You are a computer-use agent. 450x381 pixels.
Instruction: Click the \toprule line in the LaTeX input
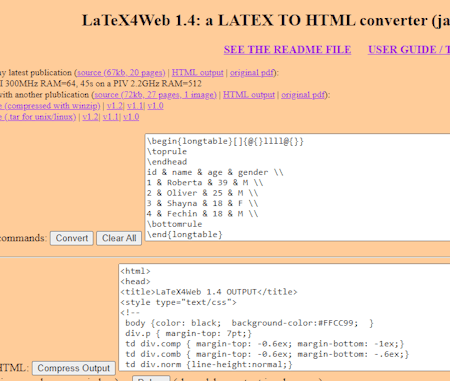167,152
